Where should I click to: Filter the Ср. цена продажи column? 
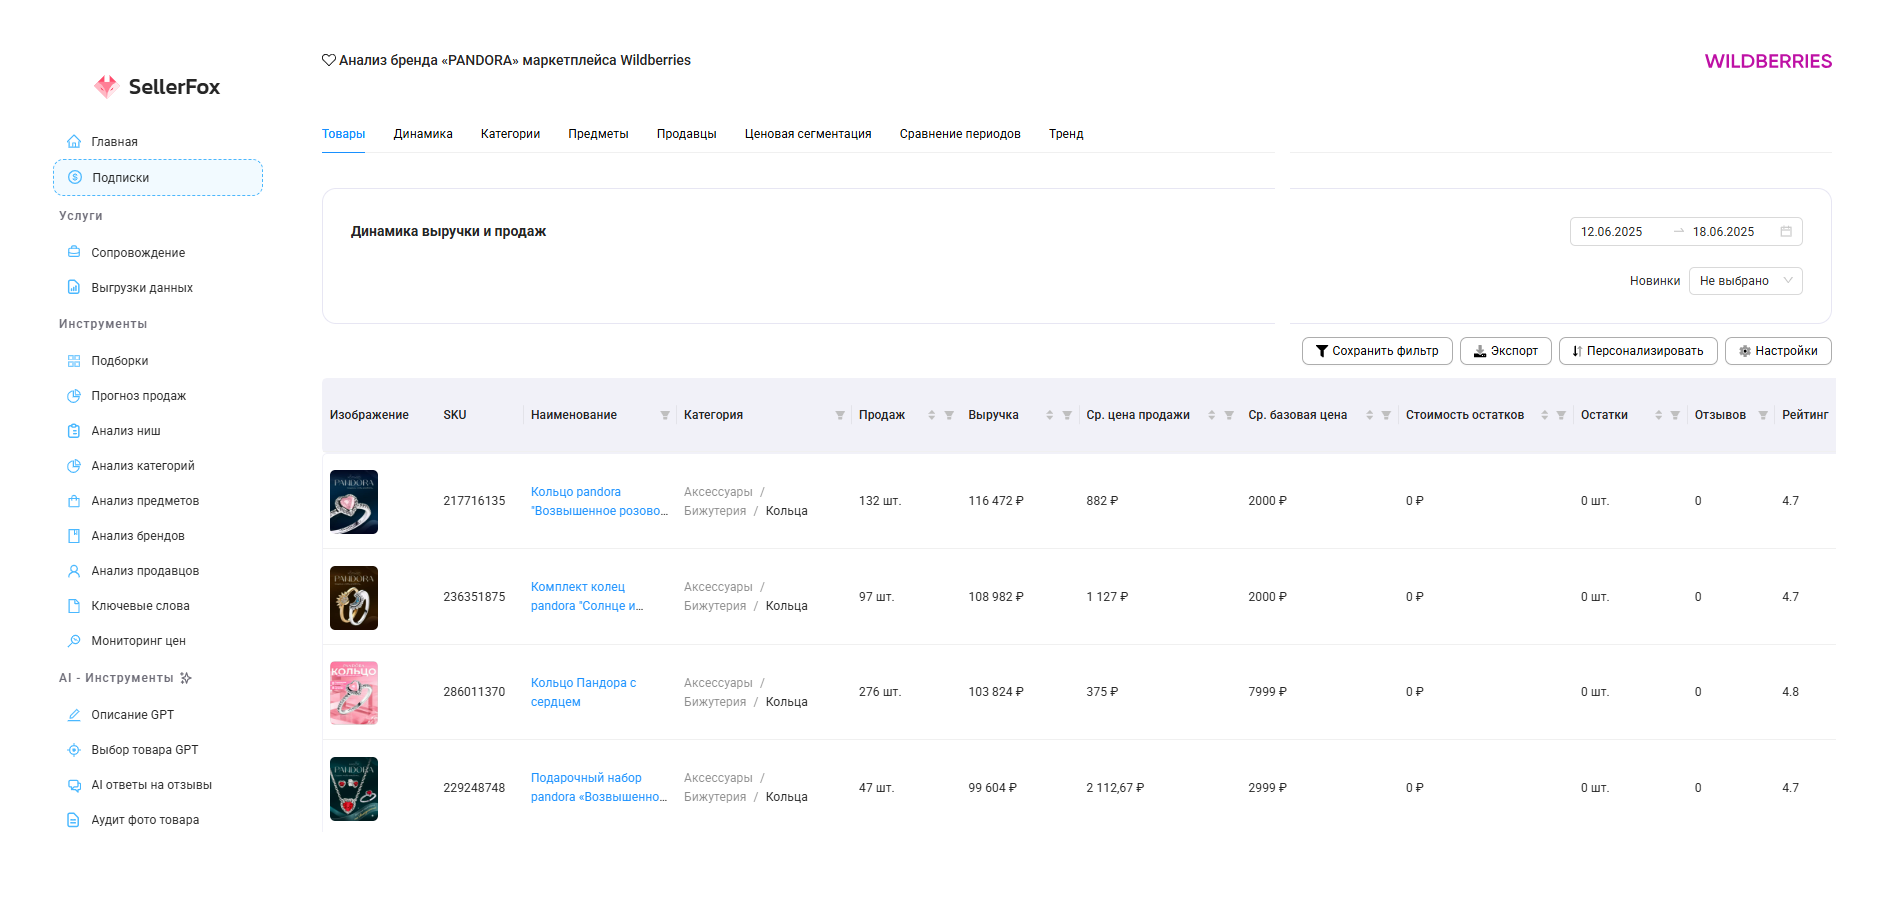(1229, 415)
